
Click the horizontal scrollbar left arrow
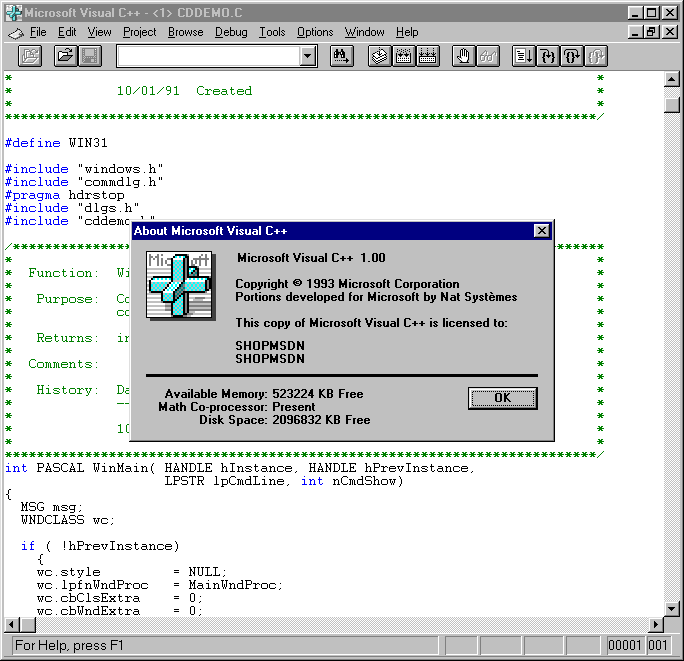tap(11, 625)
